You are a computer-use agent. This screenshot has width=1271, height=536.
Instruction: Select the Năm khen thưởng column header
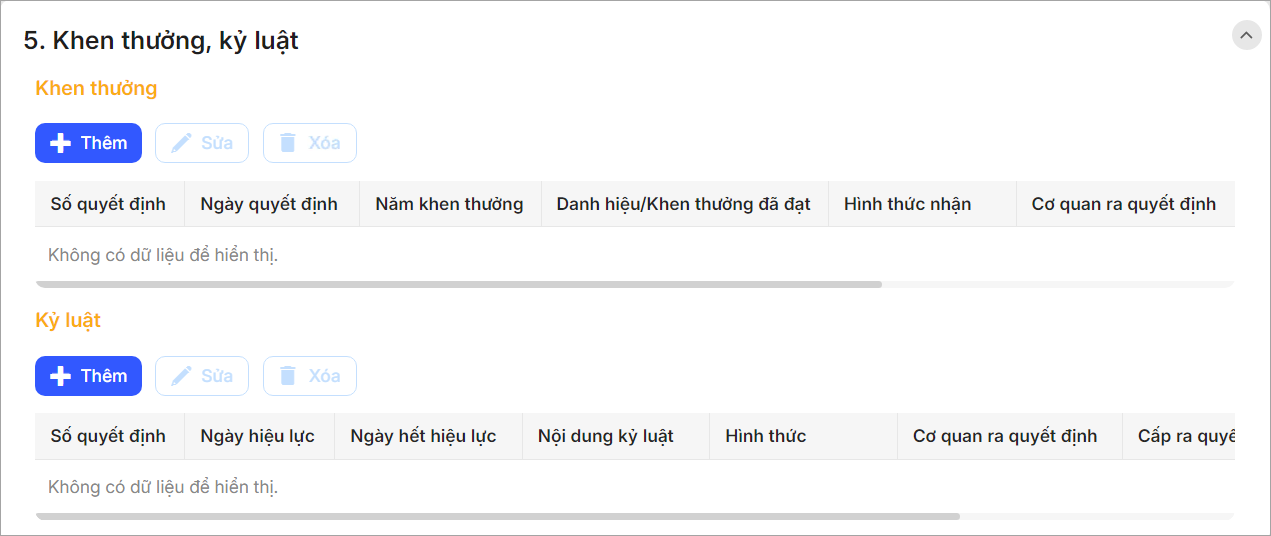449,204
